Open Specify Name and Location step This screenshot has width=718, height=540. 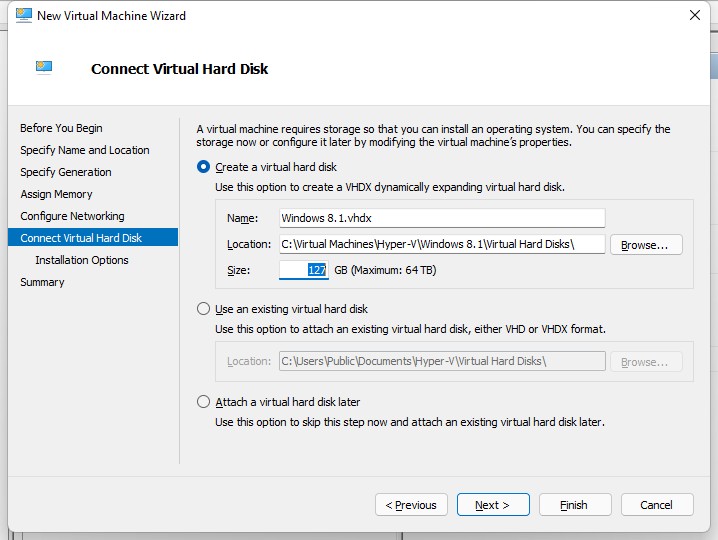pyautogui.click(x=85, y=150)
